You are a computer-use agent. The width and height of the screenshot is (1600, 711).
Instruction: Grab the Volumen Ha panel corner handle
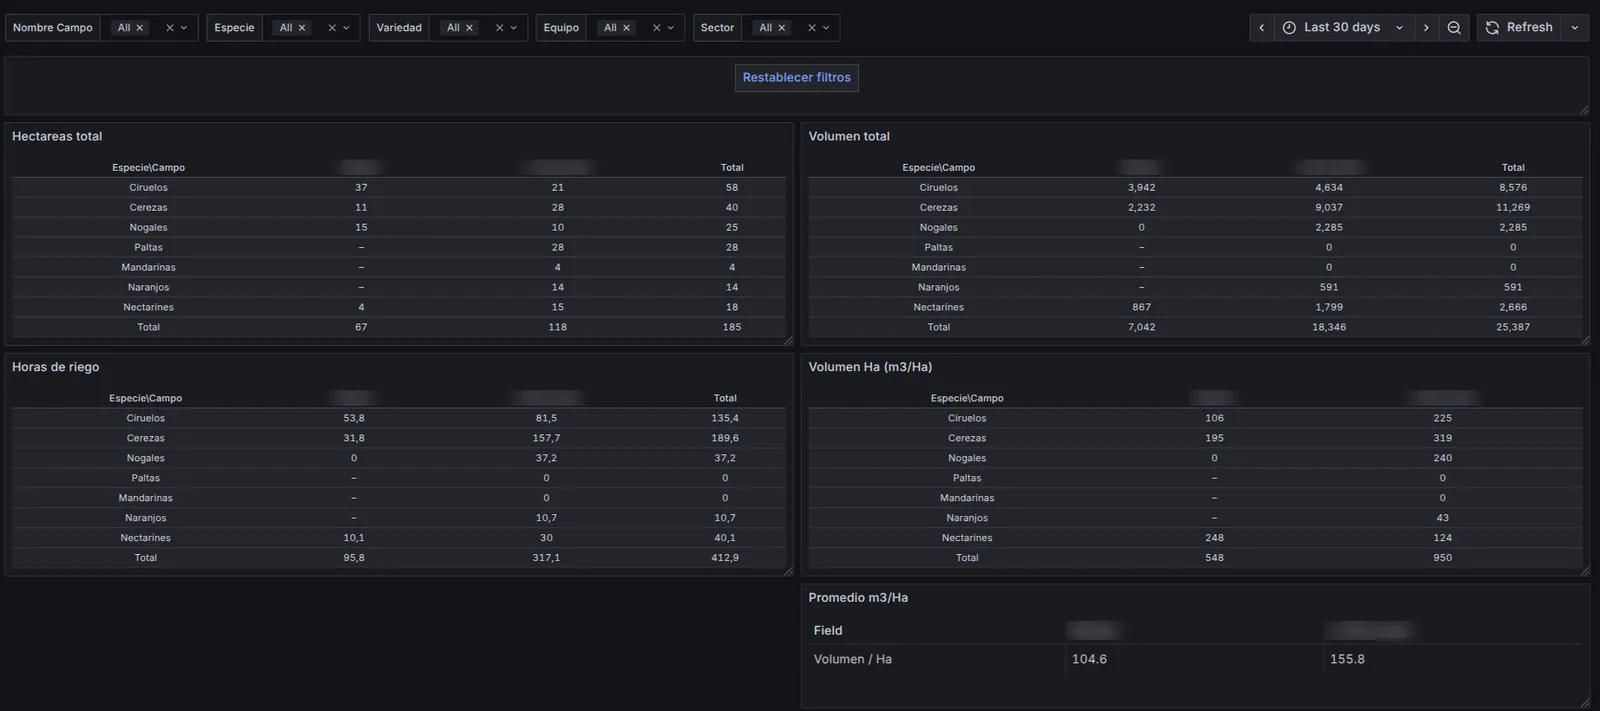[1585, 571]
